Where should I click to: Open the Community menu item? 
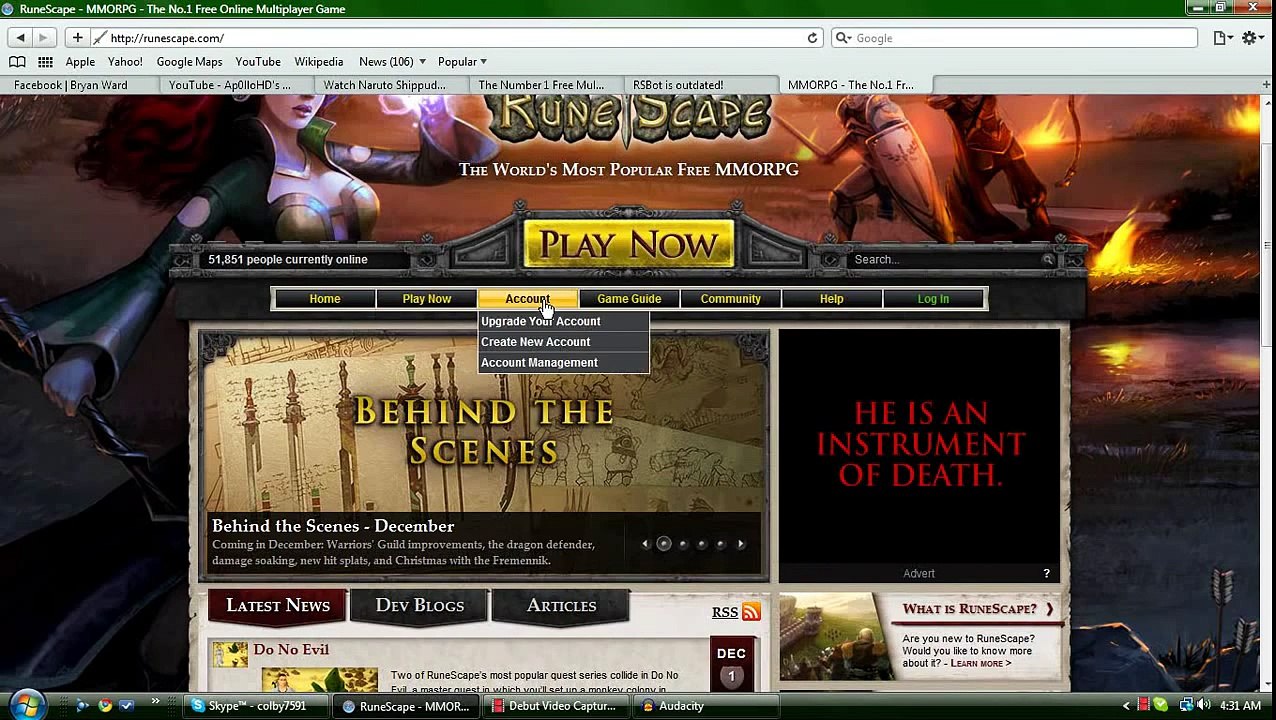[731, 299]
